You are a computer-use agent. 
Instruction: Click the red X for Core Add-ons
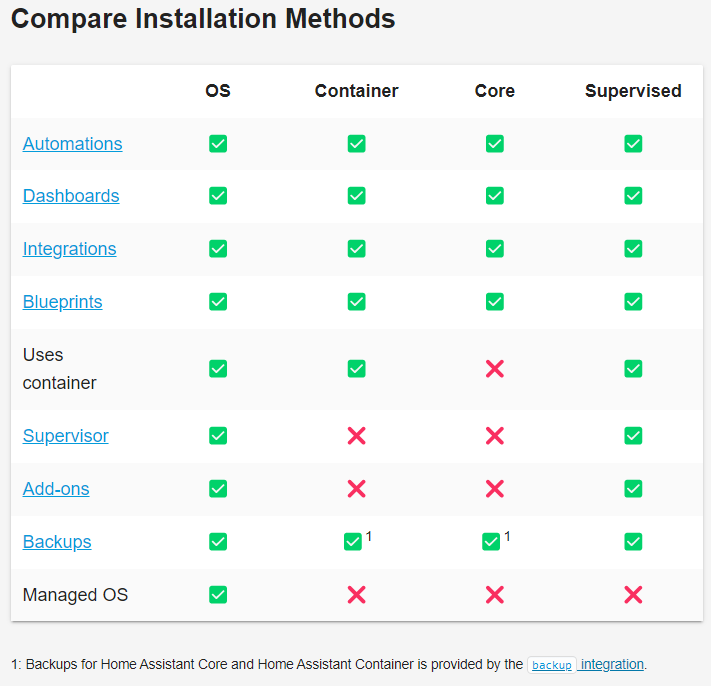tap(495, 489)
